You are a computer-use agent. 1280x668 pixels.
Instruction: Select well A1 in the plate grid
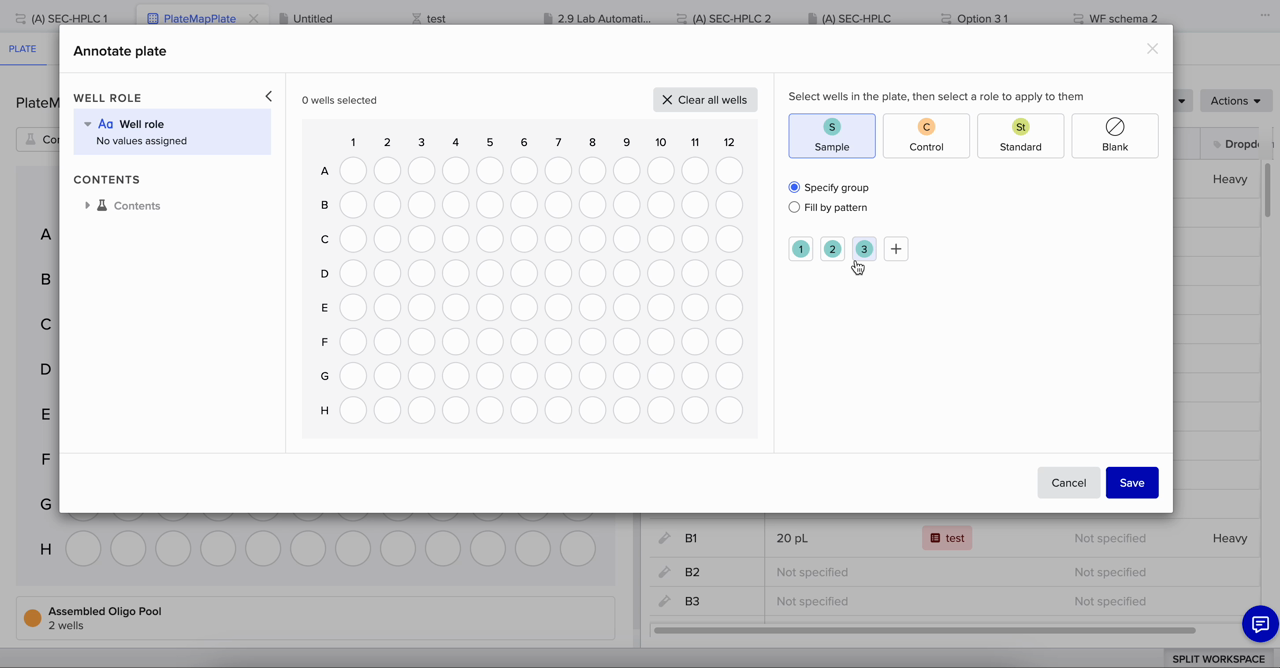[x=353, y=170]
